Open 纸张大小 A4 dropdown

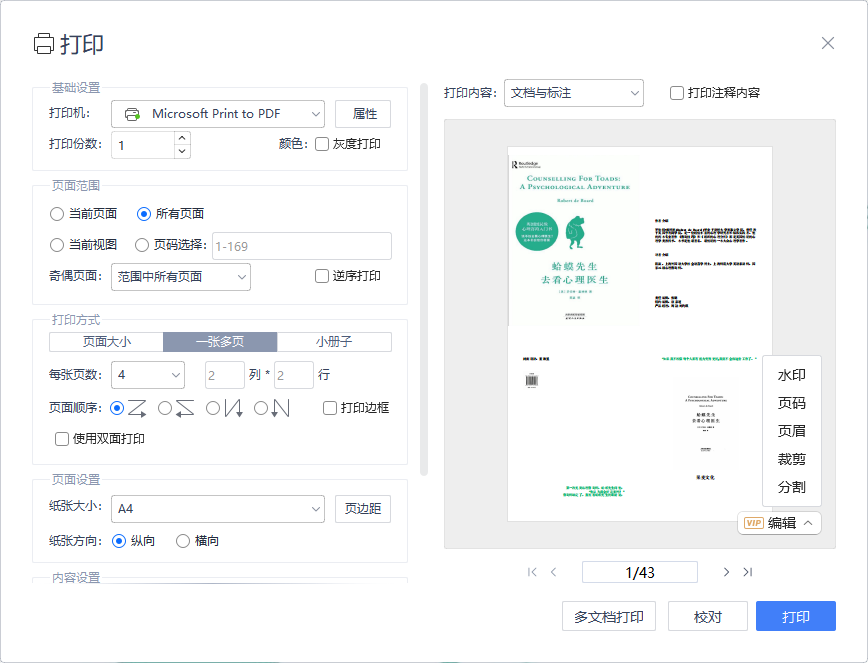pyautogui.click(x=218, y=509)
